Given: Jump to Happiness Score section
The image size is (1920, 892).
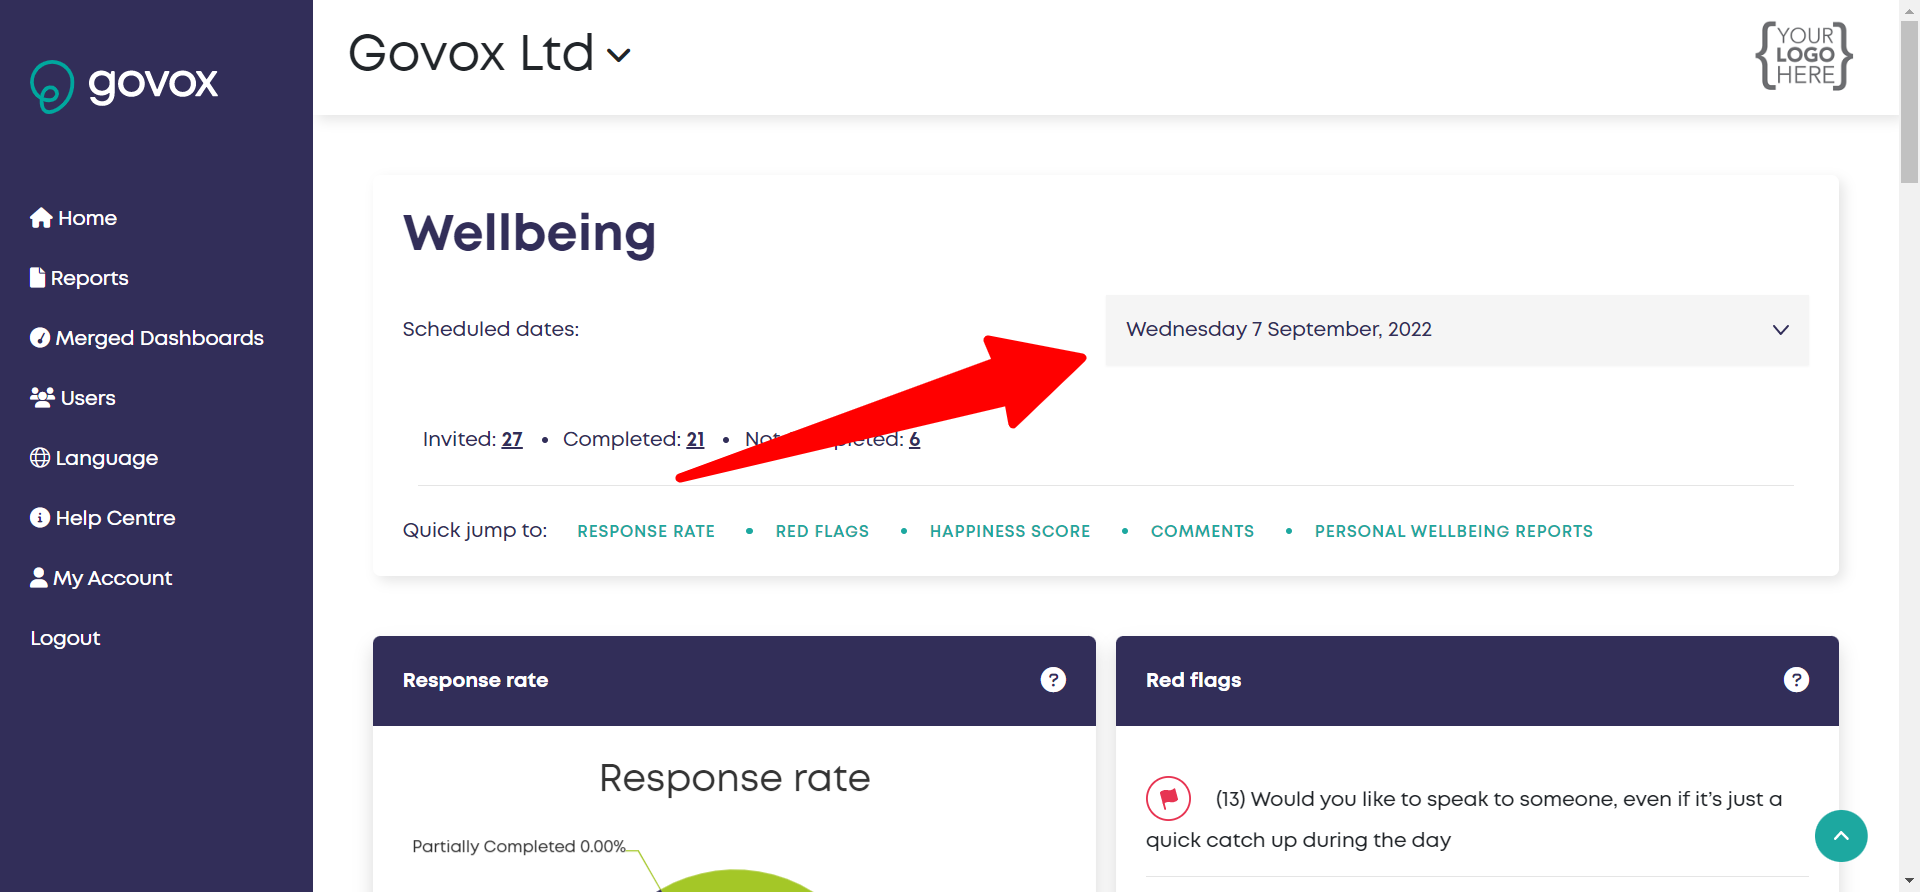Looking at the screenshot, I should coord(1010,531).
